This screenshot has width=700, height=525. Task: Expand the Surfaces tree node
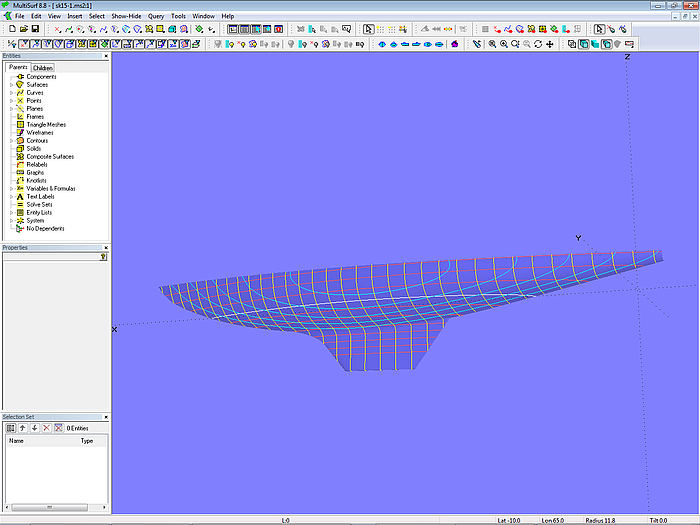(x=11, y=85)
